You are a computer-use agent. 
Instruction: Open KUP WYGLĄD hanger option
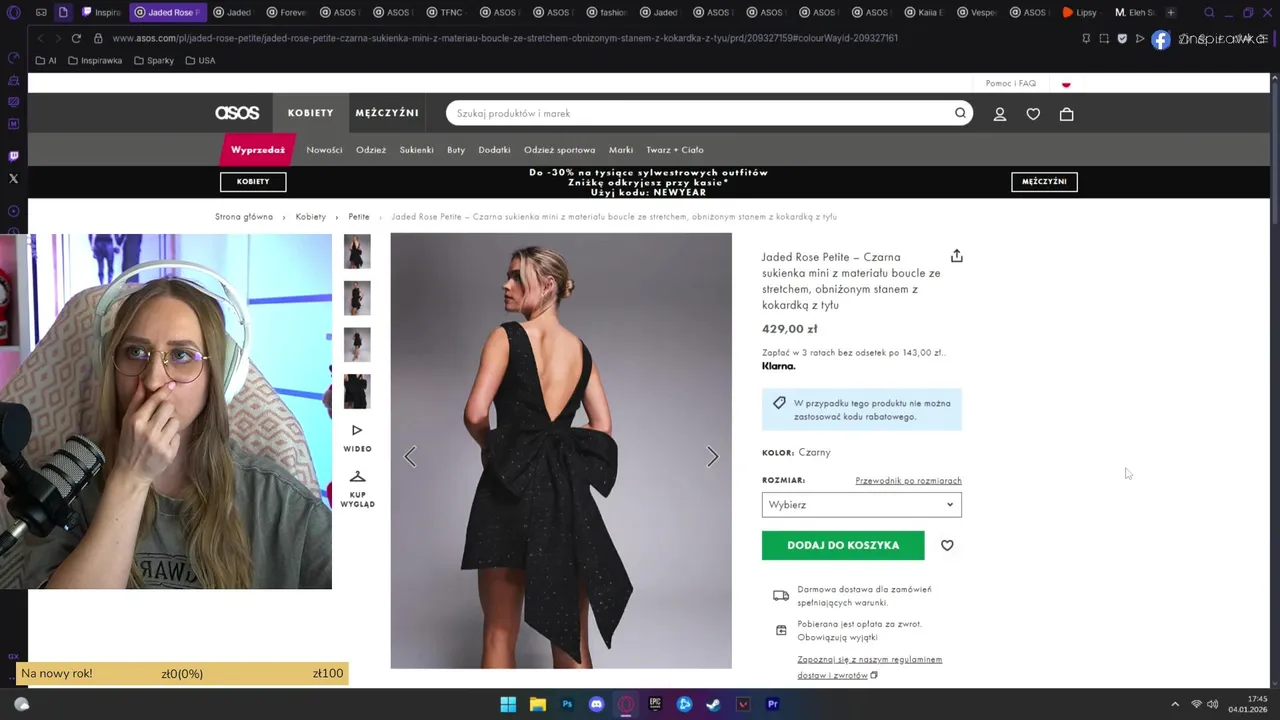pyautogui.click(x=357, y=489)
